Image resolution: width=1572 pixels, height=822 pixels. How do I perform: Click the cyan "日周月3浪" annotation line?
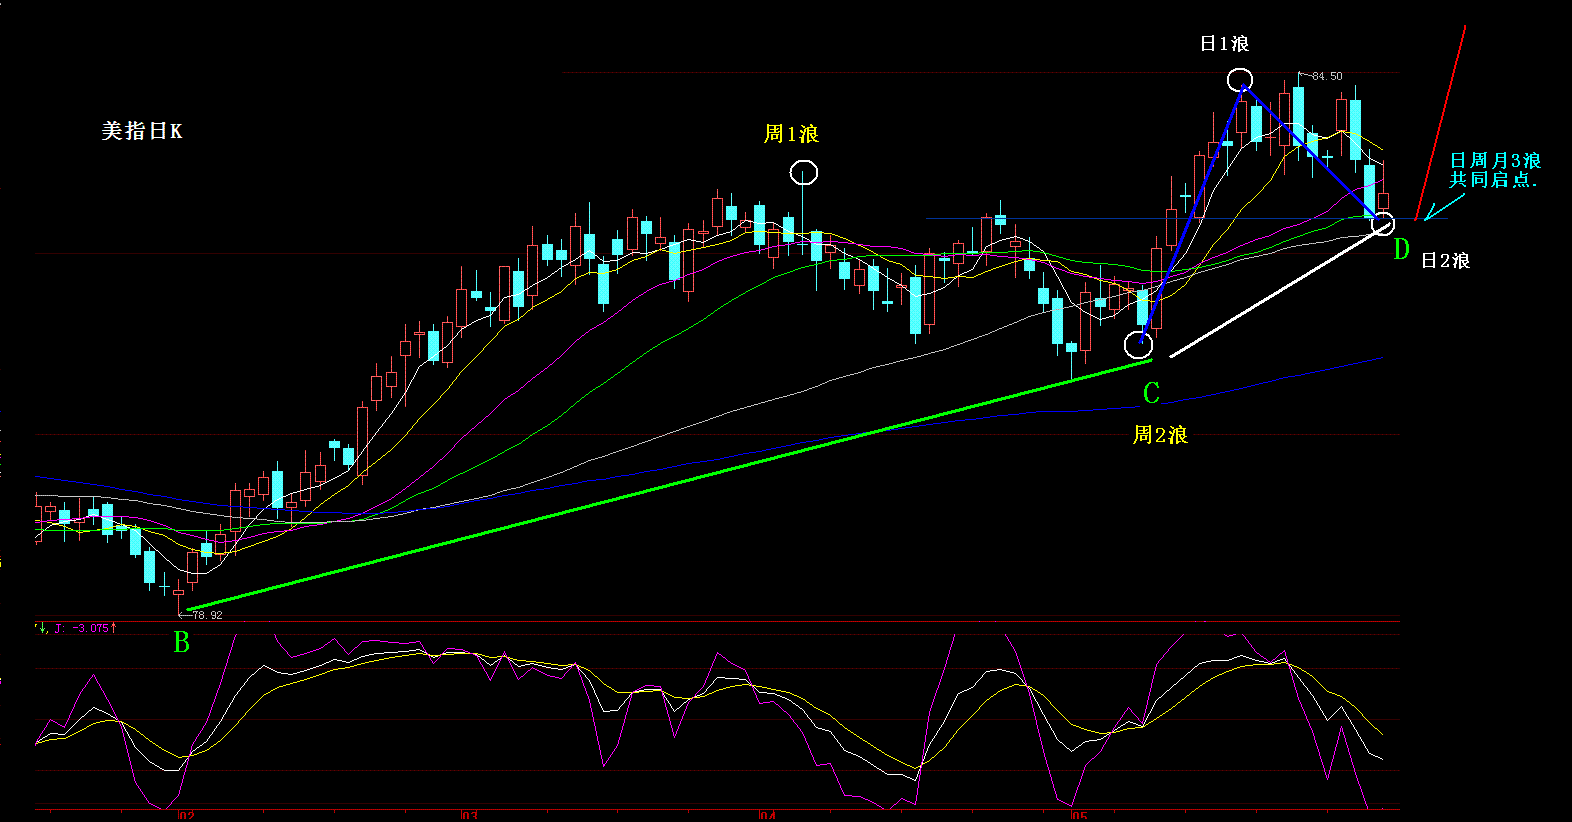click(1495, 161)
